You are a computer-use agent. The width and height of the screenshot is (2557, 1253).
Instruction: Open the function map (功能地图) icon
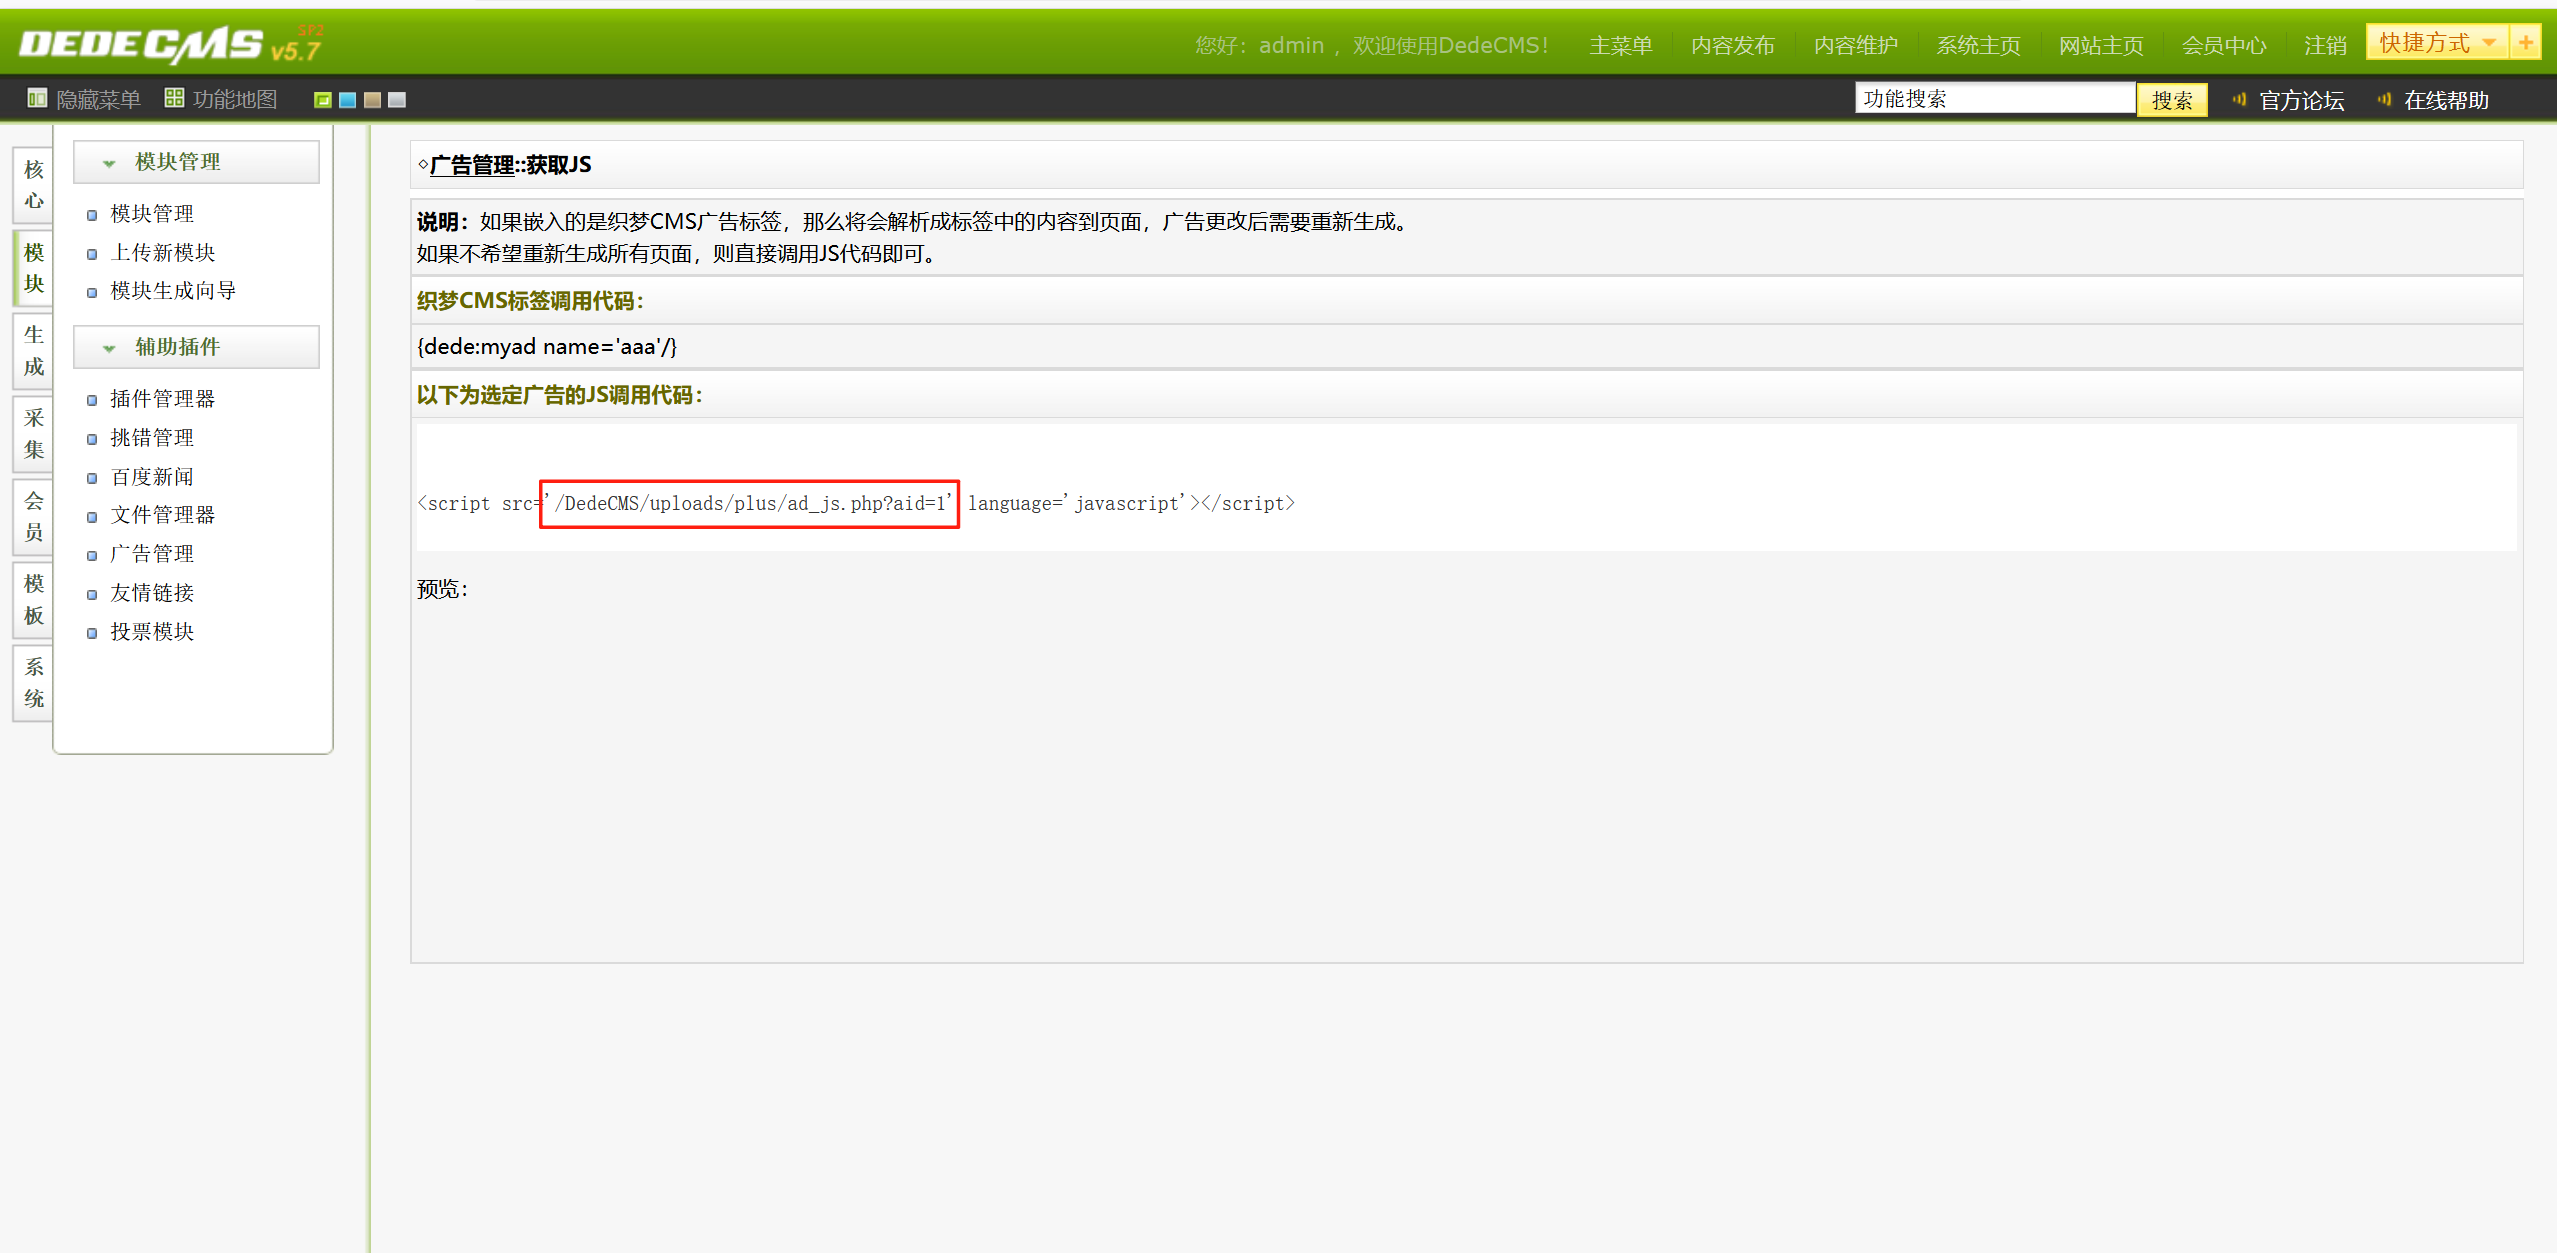pyautogui.click(x=174, y=98)
